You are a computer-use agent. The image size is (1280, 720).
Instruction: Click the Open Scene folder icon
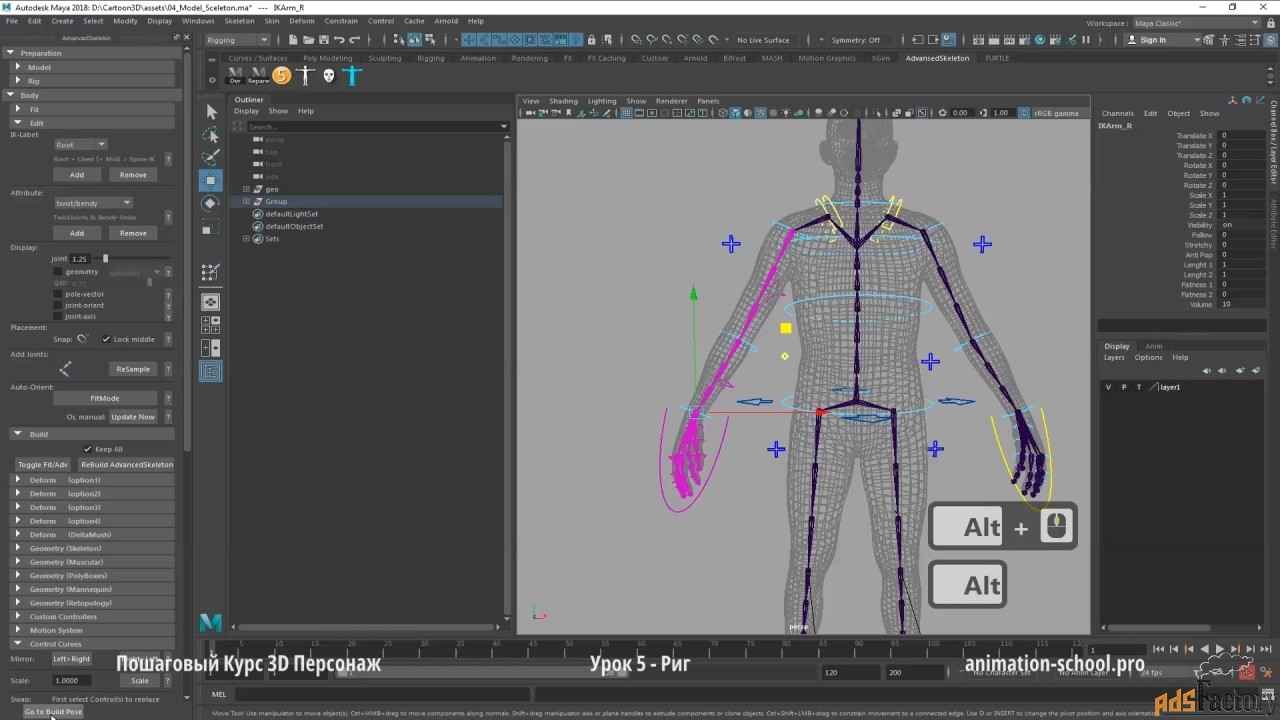pos(308,40)
